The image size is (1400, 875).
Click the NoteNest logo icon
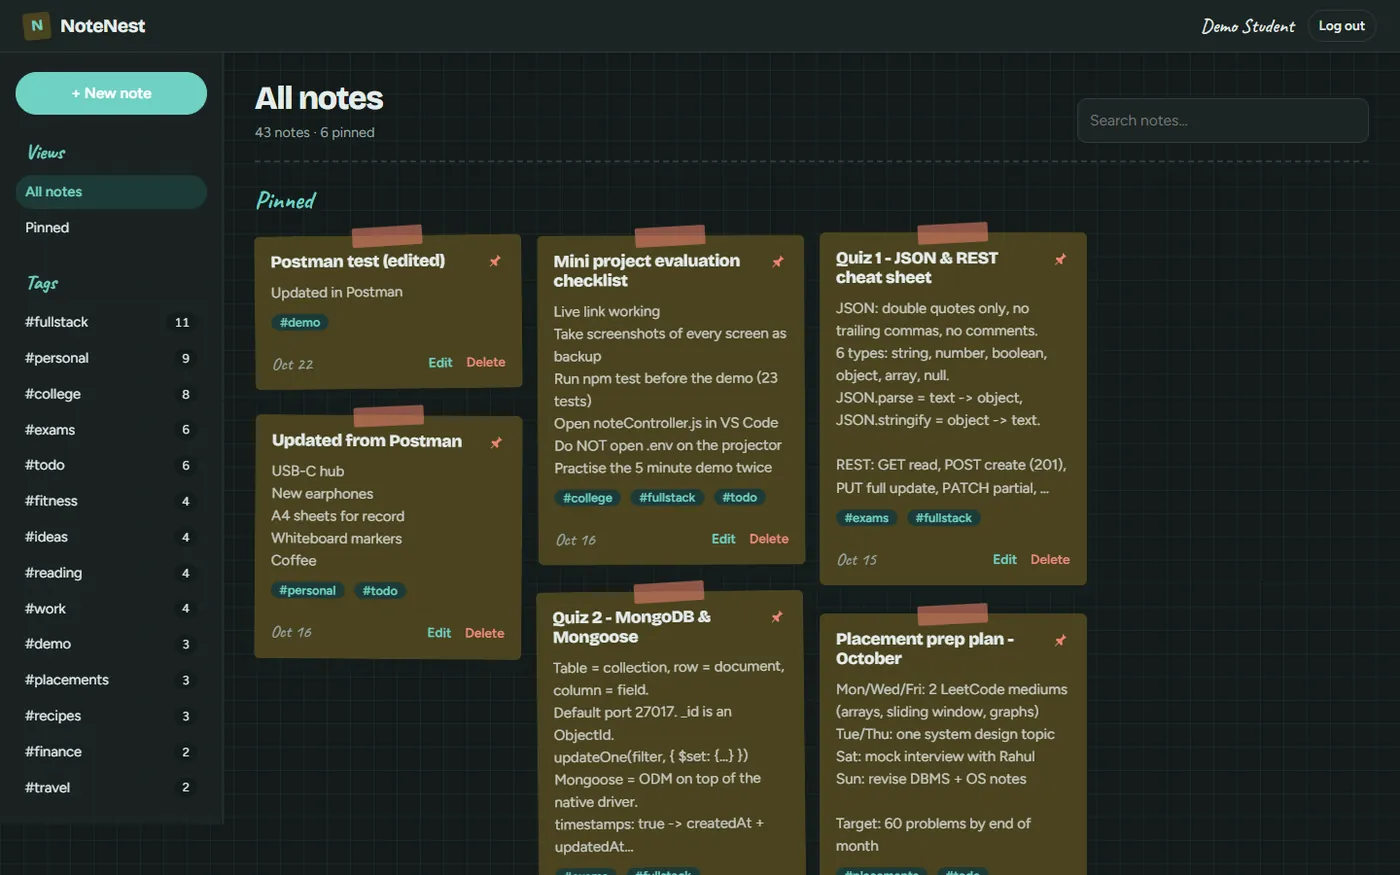coord(37,26)
